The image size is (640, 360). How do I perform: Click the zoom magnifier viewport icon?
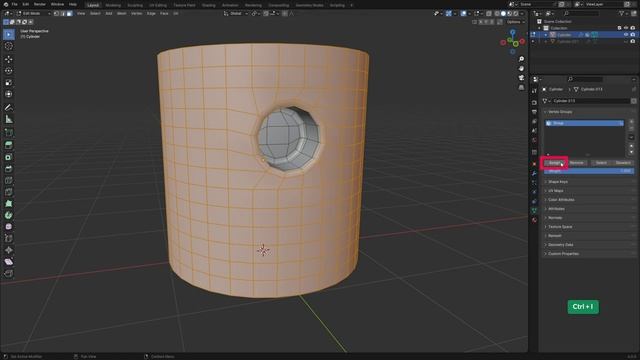[x=521, y=59]
